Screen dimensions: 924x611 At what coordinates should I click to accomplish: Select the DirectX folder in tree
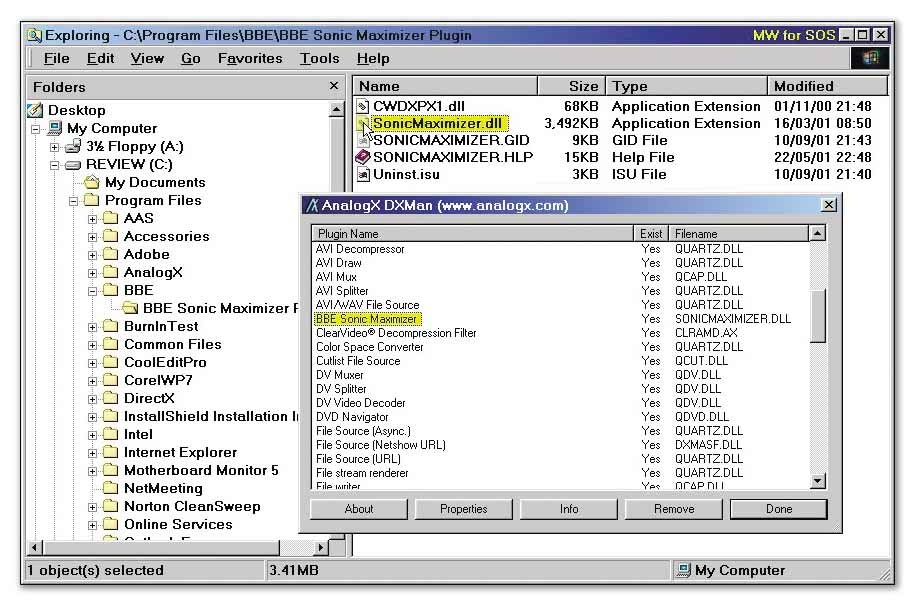[149, 398]
